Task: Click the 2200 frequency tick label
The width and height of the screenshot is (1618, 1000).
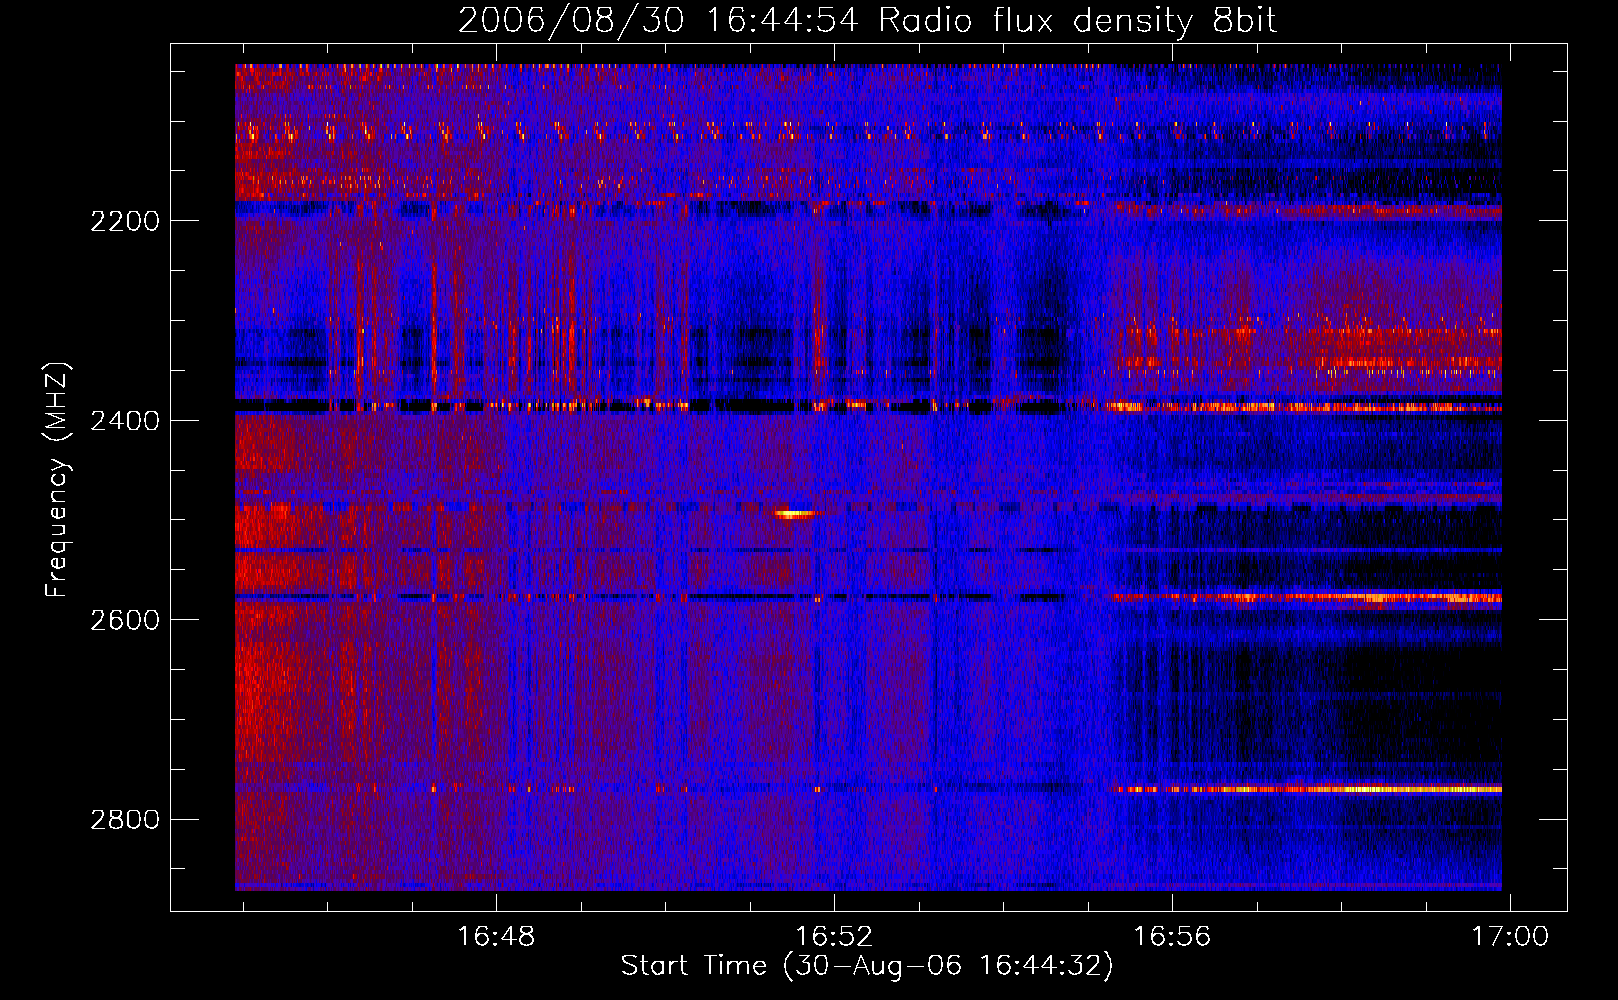Action: tap(125, 221)
